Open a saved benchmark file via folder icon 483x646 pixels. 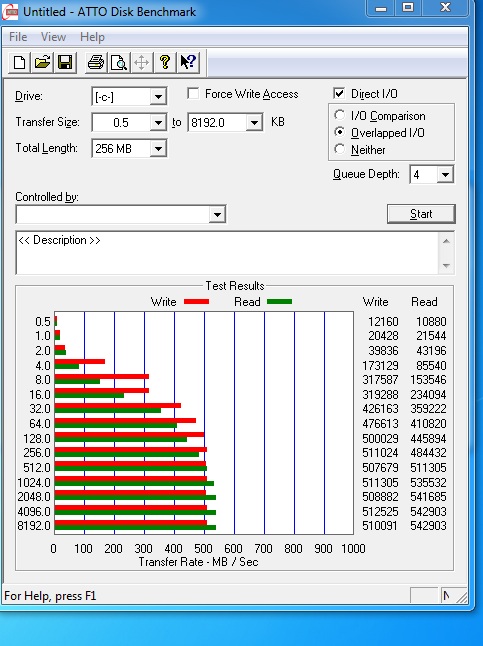pyautogui.click(x=42, y=63)
